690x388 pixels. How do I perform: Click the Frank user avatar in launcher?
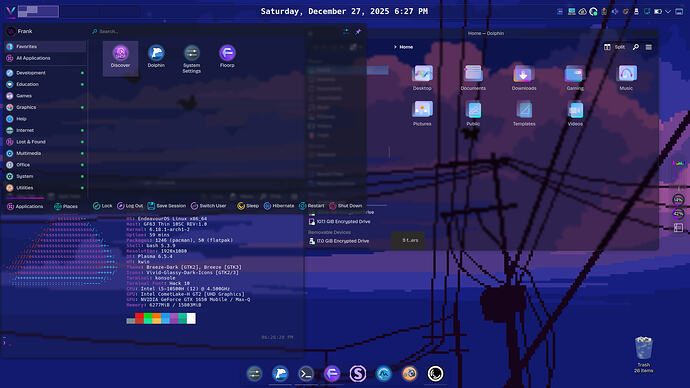pos(11,31)
